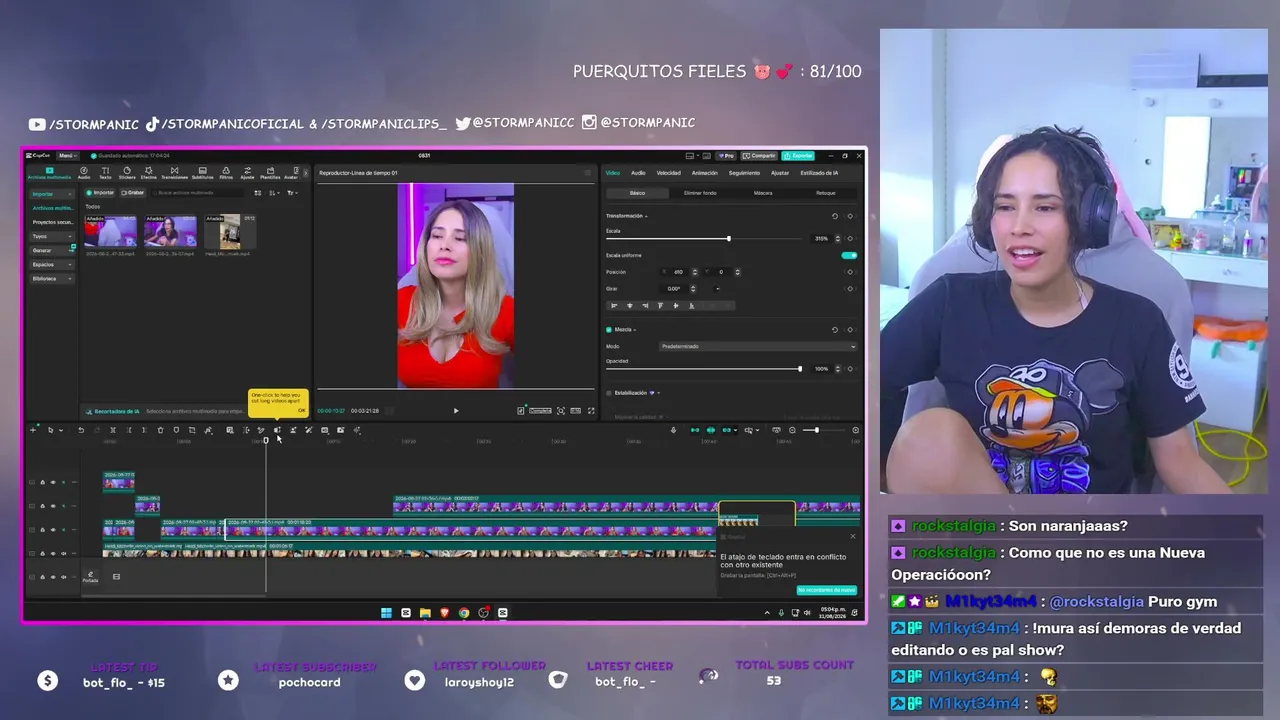The image size is (1280, 720).
Task: Open File Explorer from the taskbar
Action: click(425, 613)
